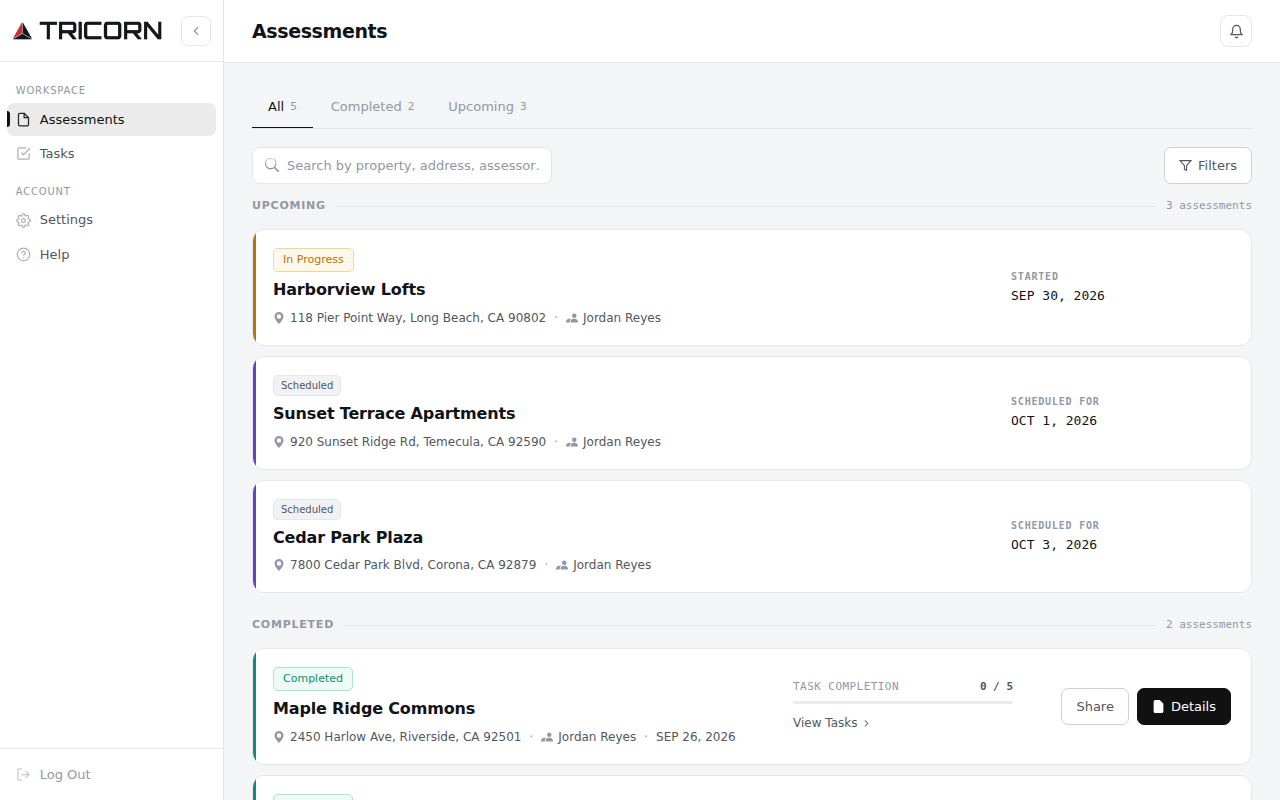The image size is (1280, 800).
Task: Click the pin icon beside 7800 Cedar Park Blvd
Action: click(x=279, y=565)
